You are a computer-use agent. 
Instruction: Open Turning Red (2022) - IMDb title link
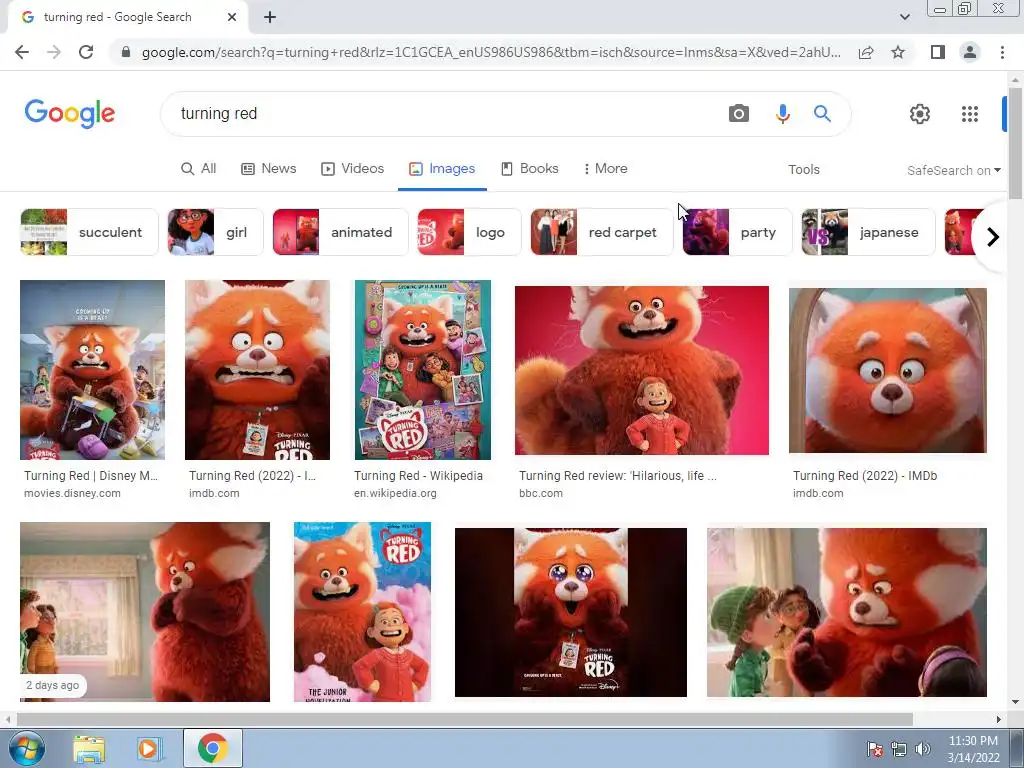coord(865,475)
